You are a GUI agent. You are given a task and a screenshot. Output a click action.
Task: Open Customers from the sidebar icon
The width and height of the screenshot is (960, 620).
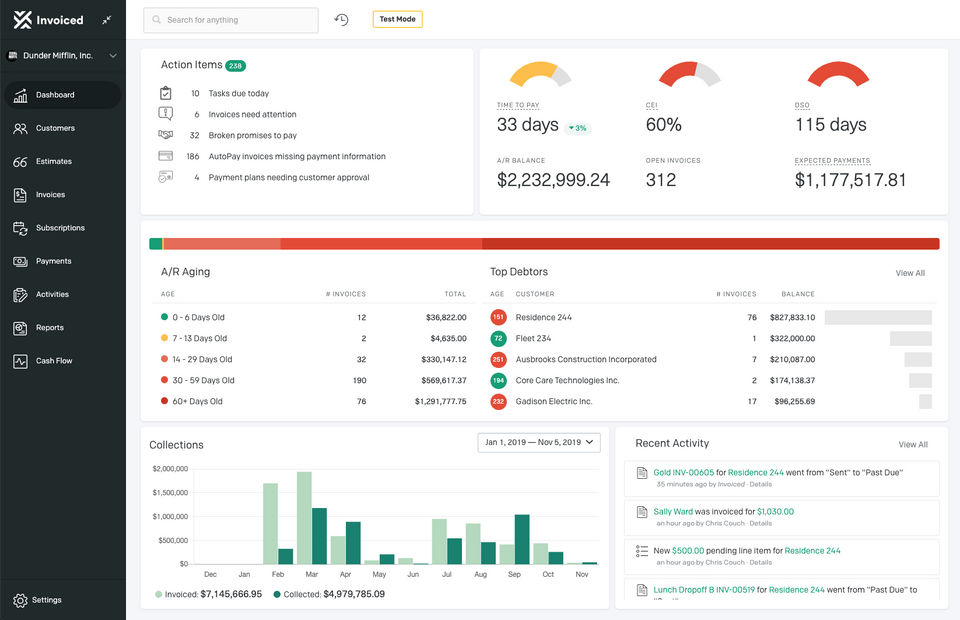pyautogui.click(x=20, y=128)
